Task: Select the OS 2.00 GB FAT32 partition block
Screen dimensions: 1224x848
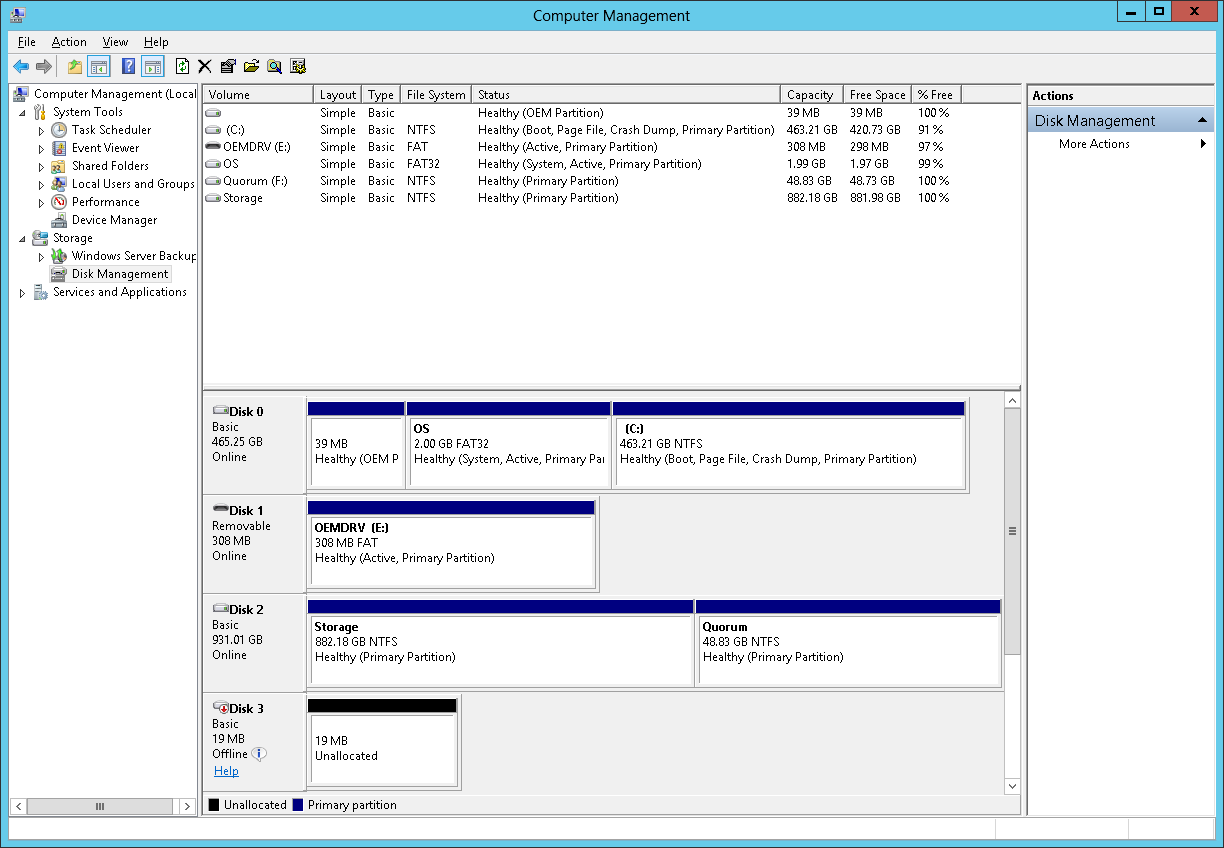Action: coord(508,445)
